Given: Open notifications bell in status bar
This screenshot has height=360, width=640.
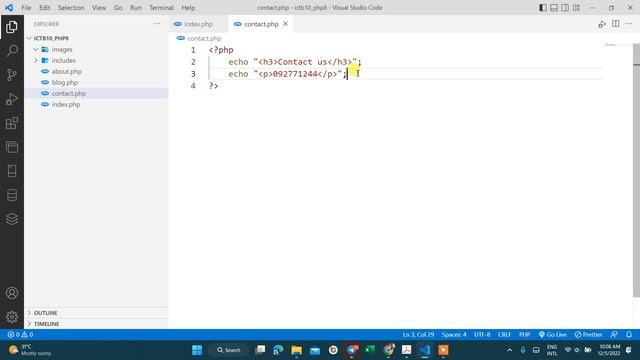Looking at the screenshot, I should click(629, 334).
